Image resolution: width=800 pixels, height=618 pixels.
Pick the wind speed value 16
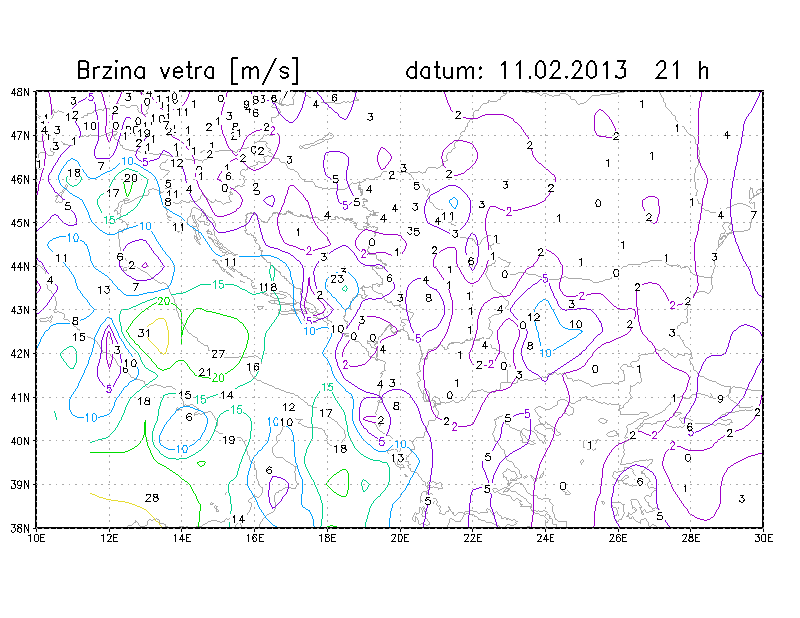tap(253, 367)
